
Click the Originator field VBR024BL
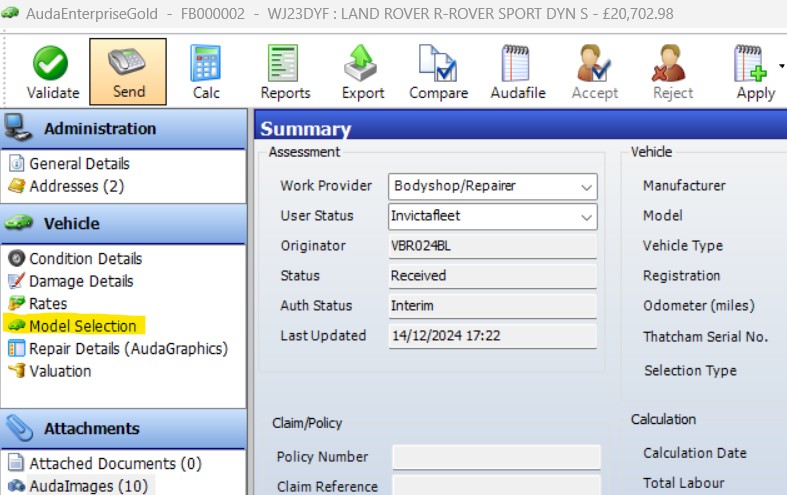(x=492, y=246)
